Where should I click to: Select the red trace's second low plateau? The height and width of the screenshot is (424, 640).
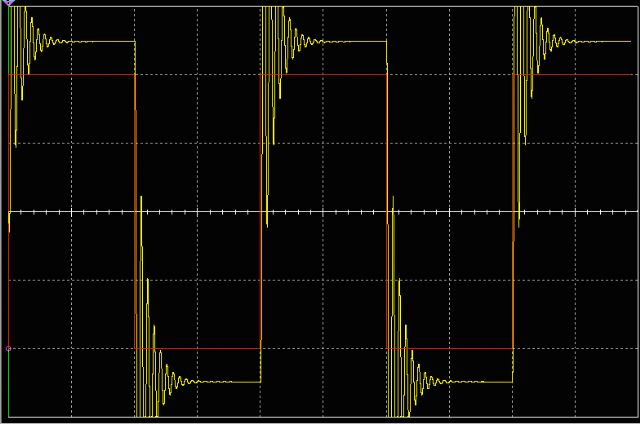click(x=450, y=348)
